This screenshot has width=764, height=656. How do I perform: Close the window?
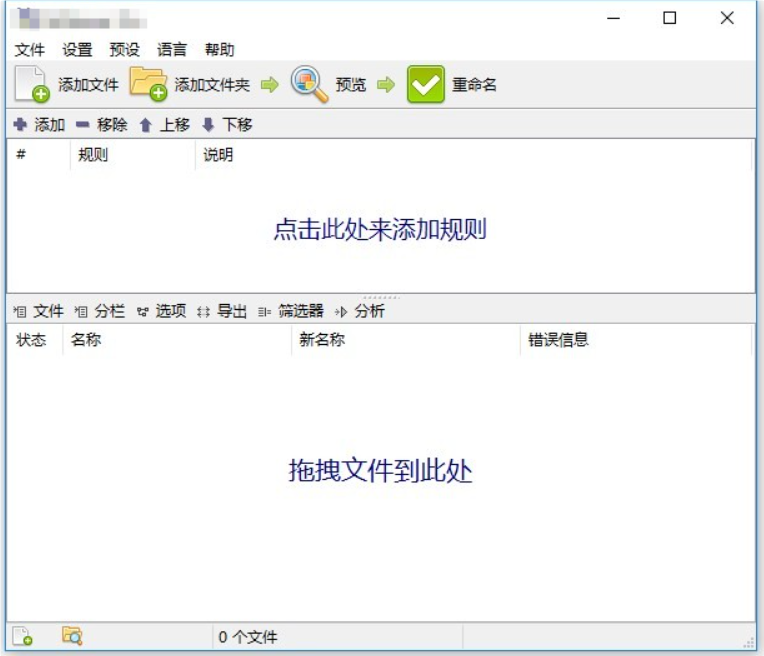[x=727, y=19]
